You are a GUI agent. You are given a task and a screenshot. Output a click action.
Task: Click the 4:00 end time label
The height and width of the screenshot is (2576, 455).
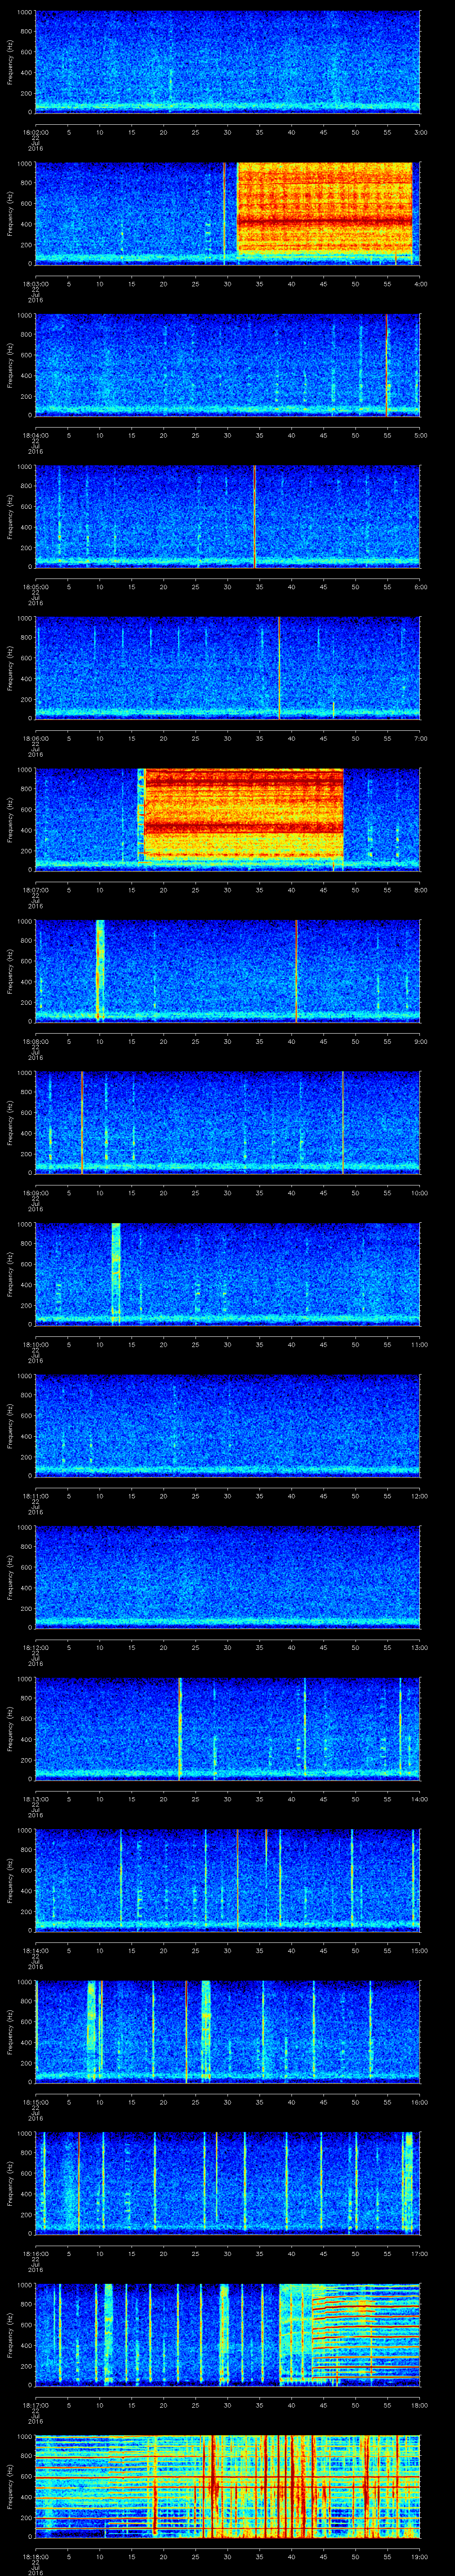420,284
